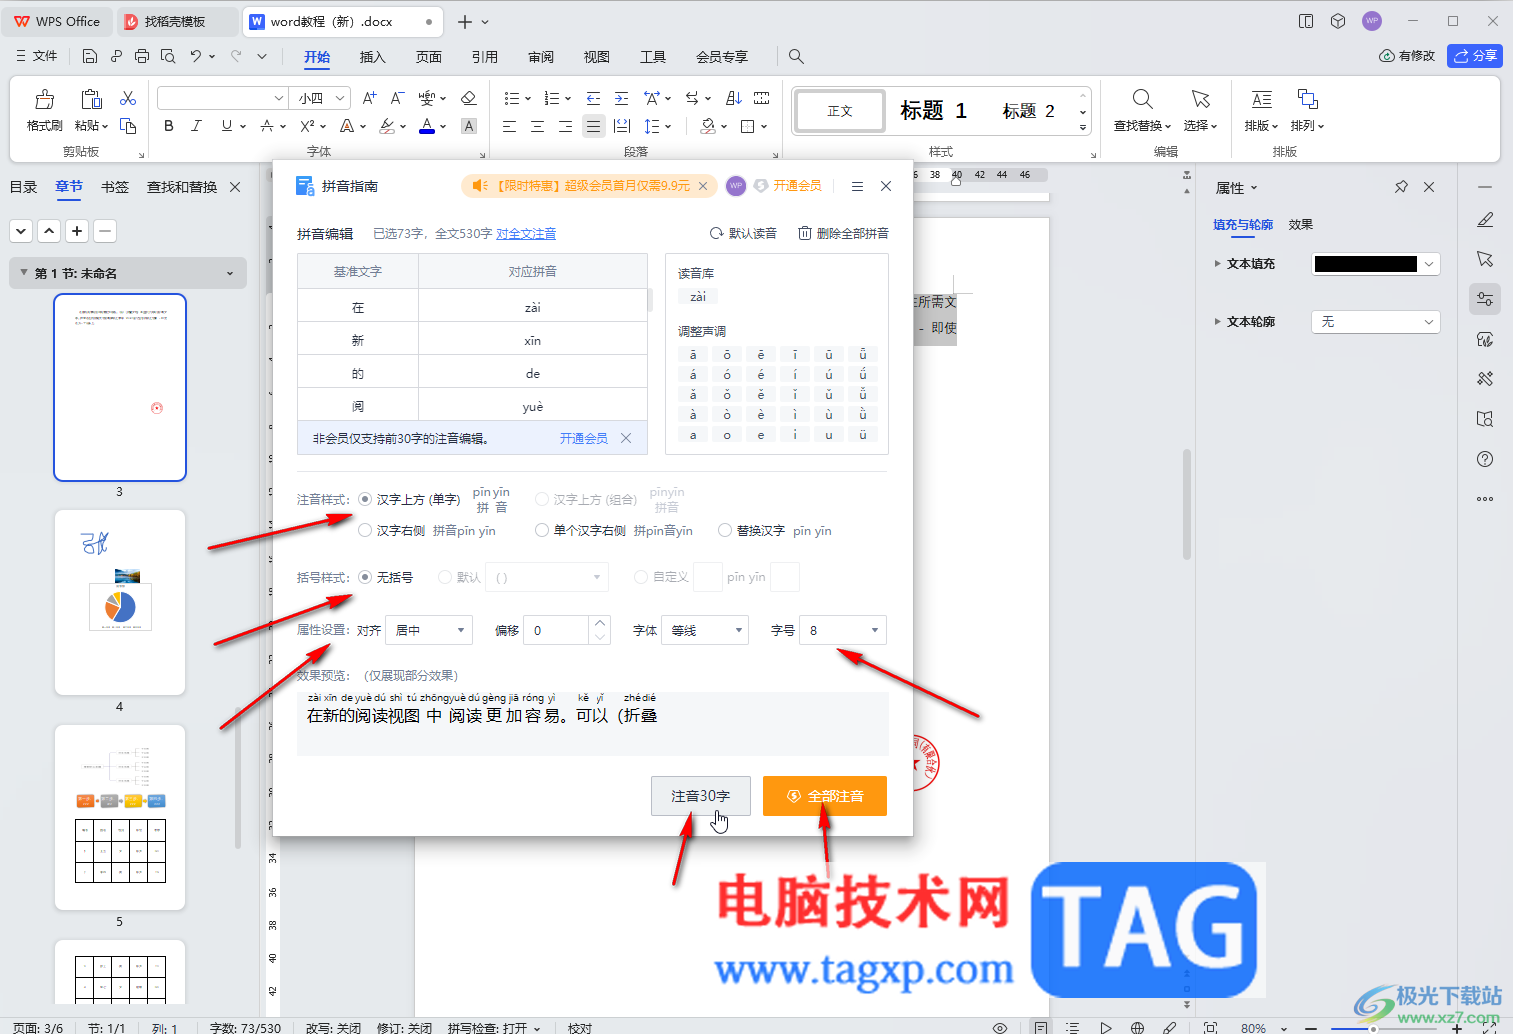Select replace characters with pinyin radio
1513x1034 pixels.
pos(725,530)
